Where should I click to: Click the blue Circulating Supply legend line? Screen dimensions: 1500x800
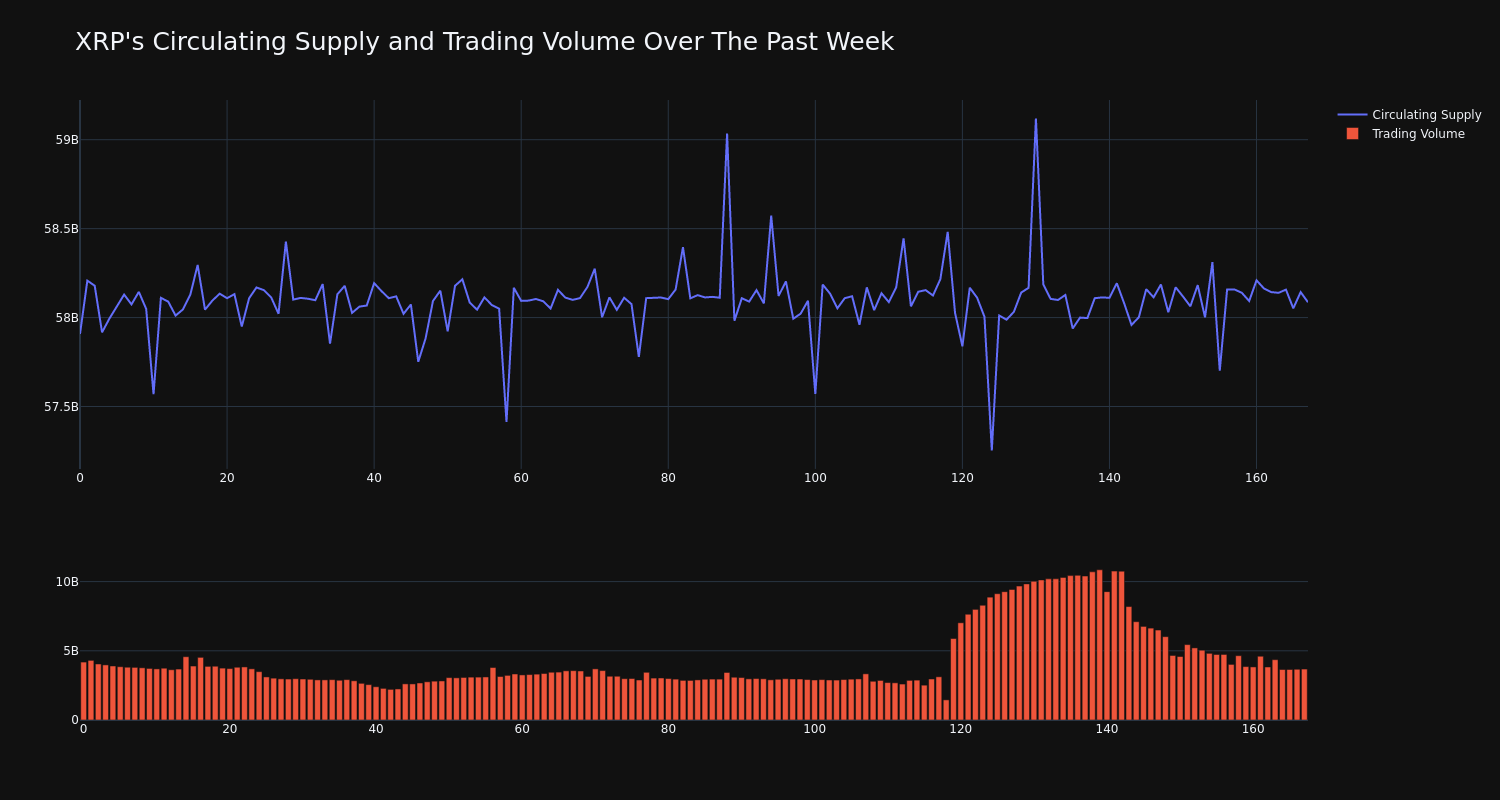1352,115
